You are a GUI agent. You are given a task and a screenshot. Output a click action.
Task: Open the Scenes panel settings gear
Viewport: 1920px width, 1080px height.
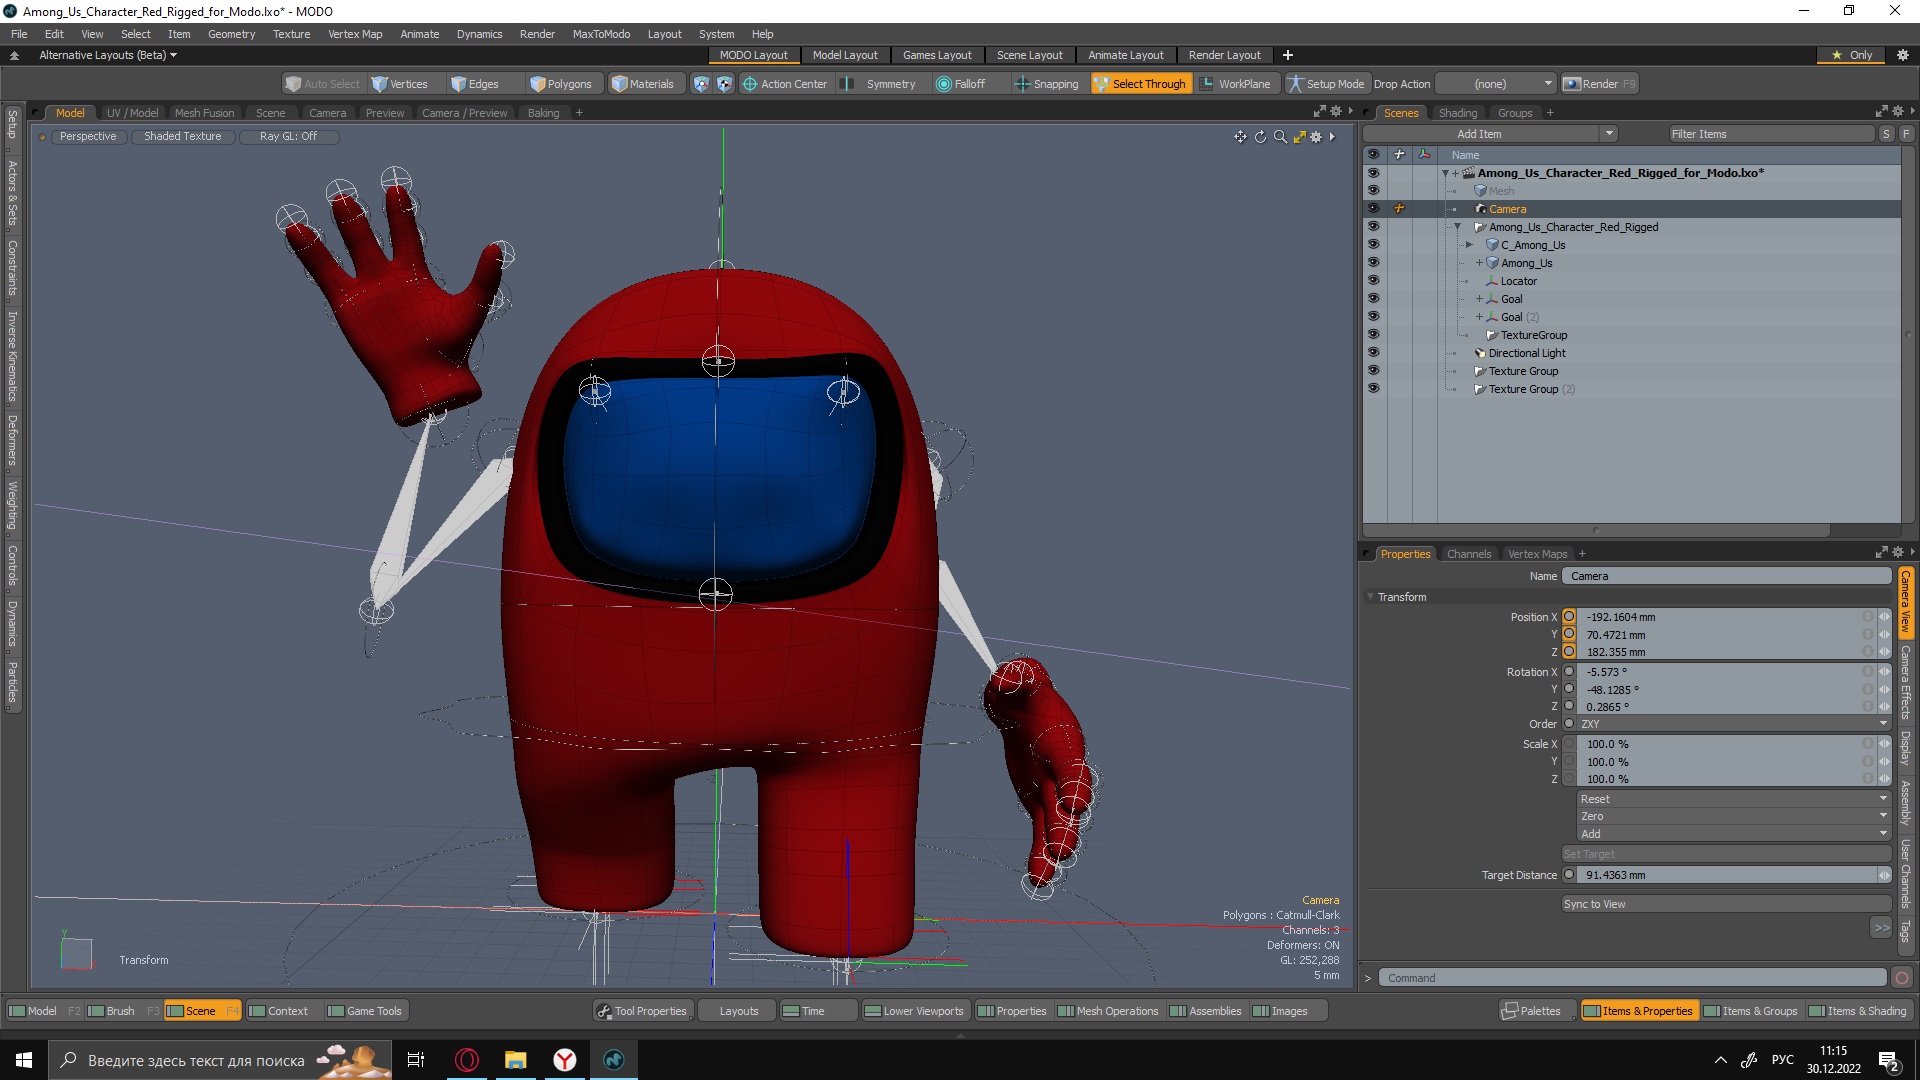1898,112
